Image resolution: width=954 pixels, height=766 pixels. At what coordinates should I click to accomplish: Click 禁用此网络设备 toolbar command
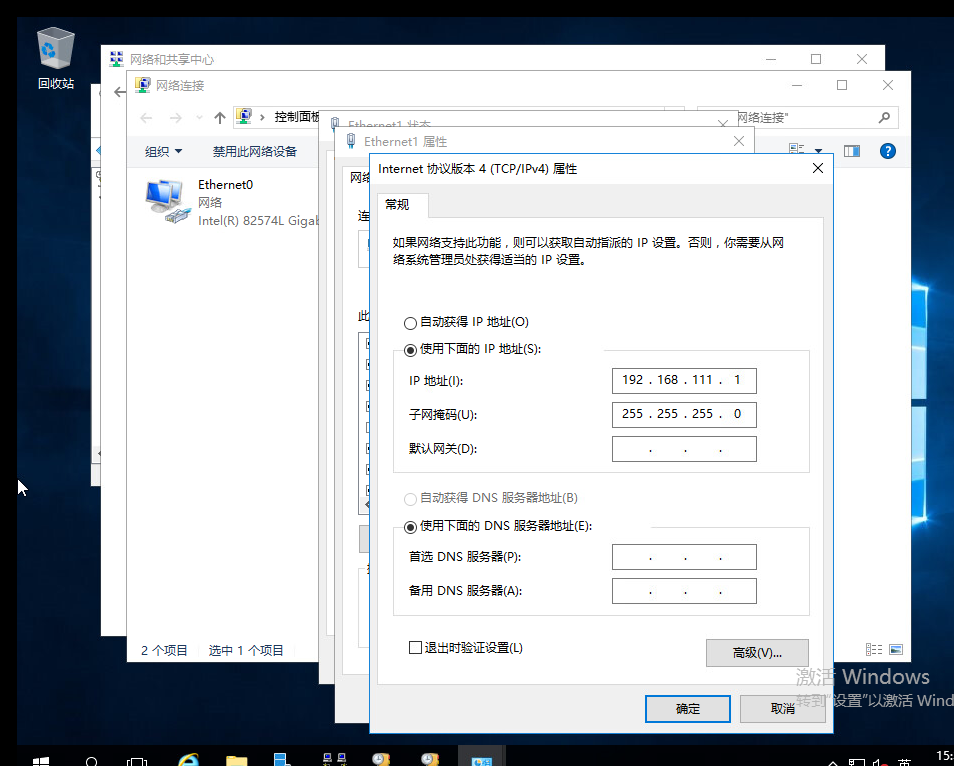pyautogui.click(x=254, y=151)
